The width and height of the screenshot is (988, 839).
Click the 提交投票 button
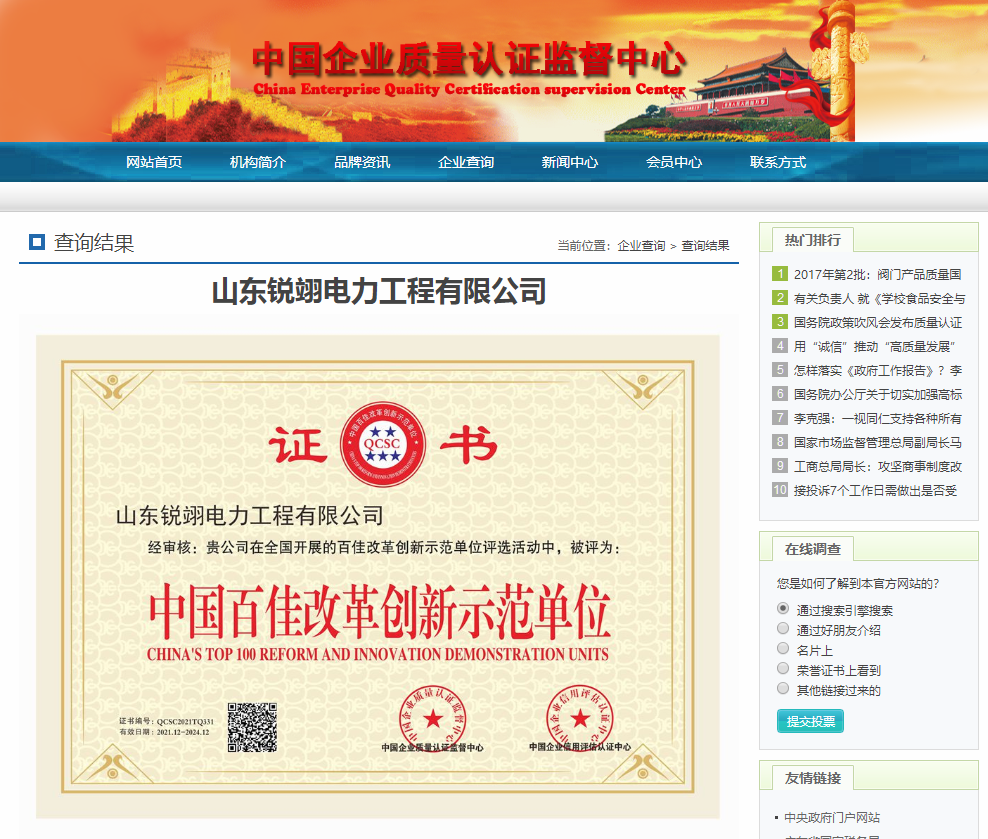pos(810,721)
